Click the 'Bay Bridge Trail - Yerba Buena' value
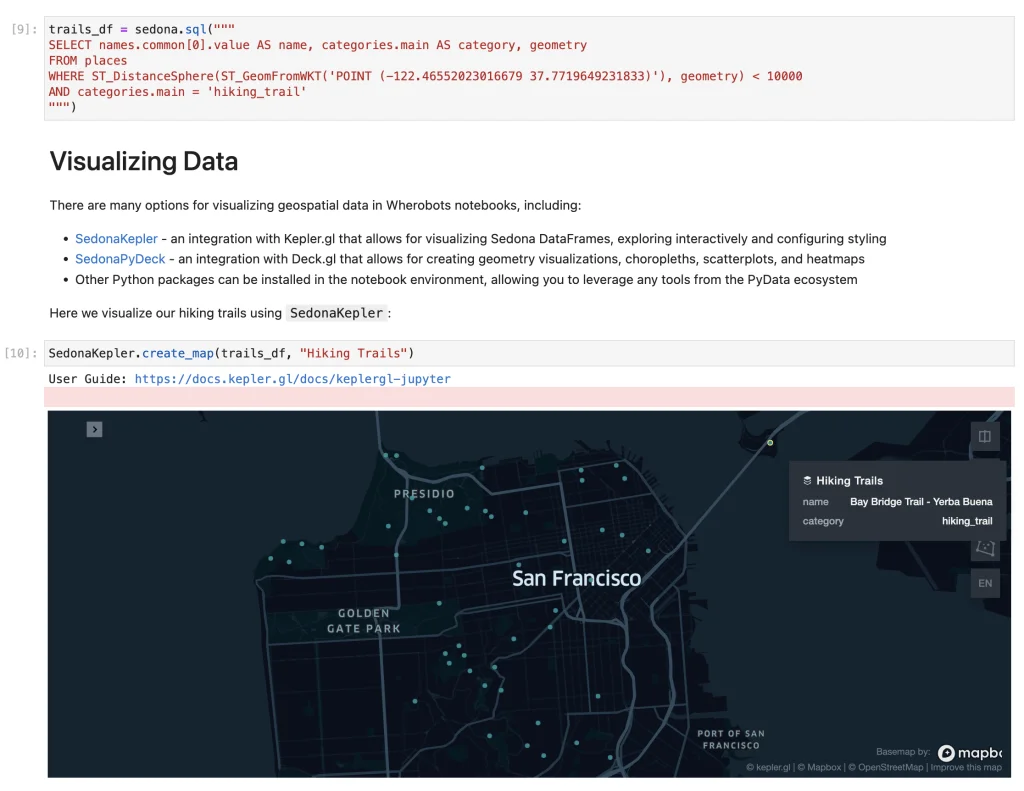Viewport: 1024px width, 791px height. pyautogui.click(x=921, y=502)
